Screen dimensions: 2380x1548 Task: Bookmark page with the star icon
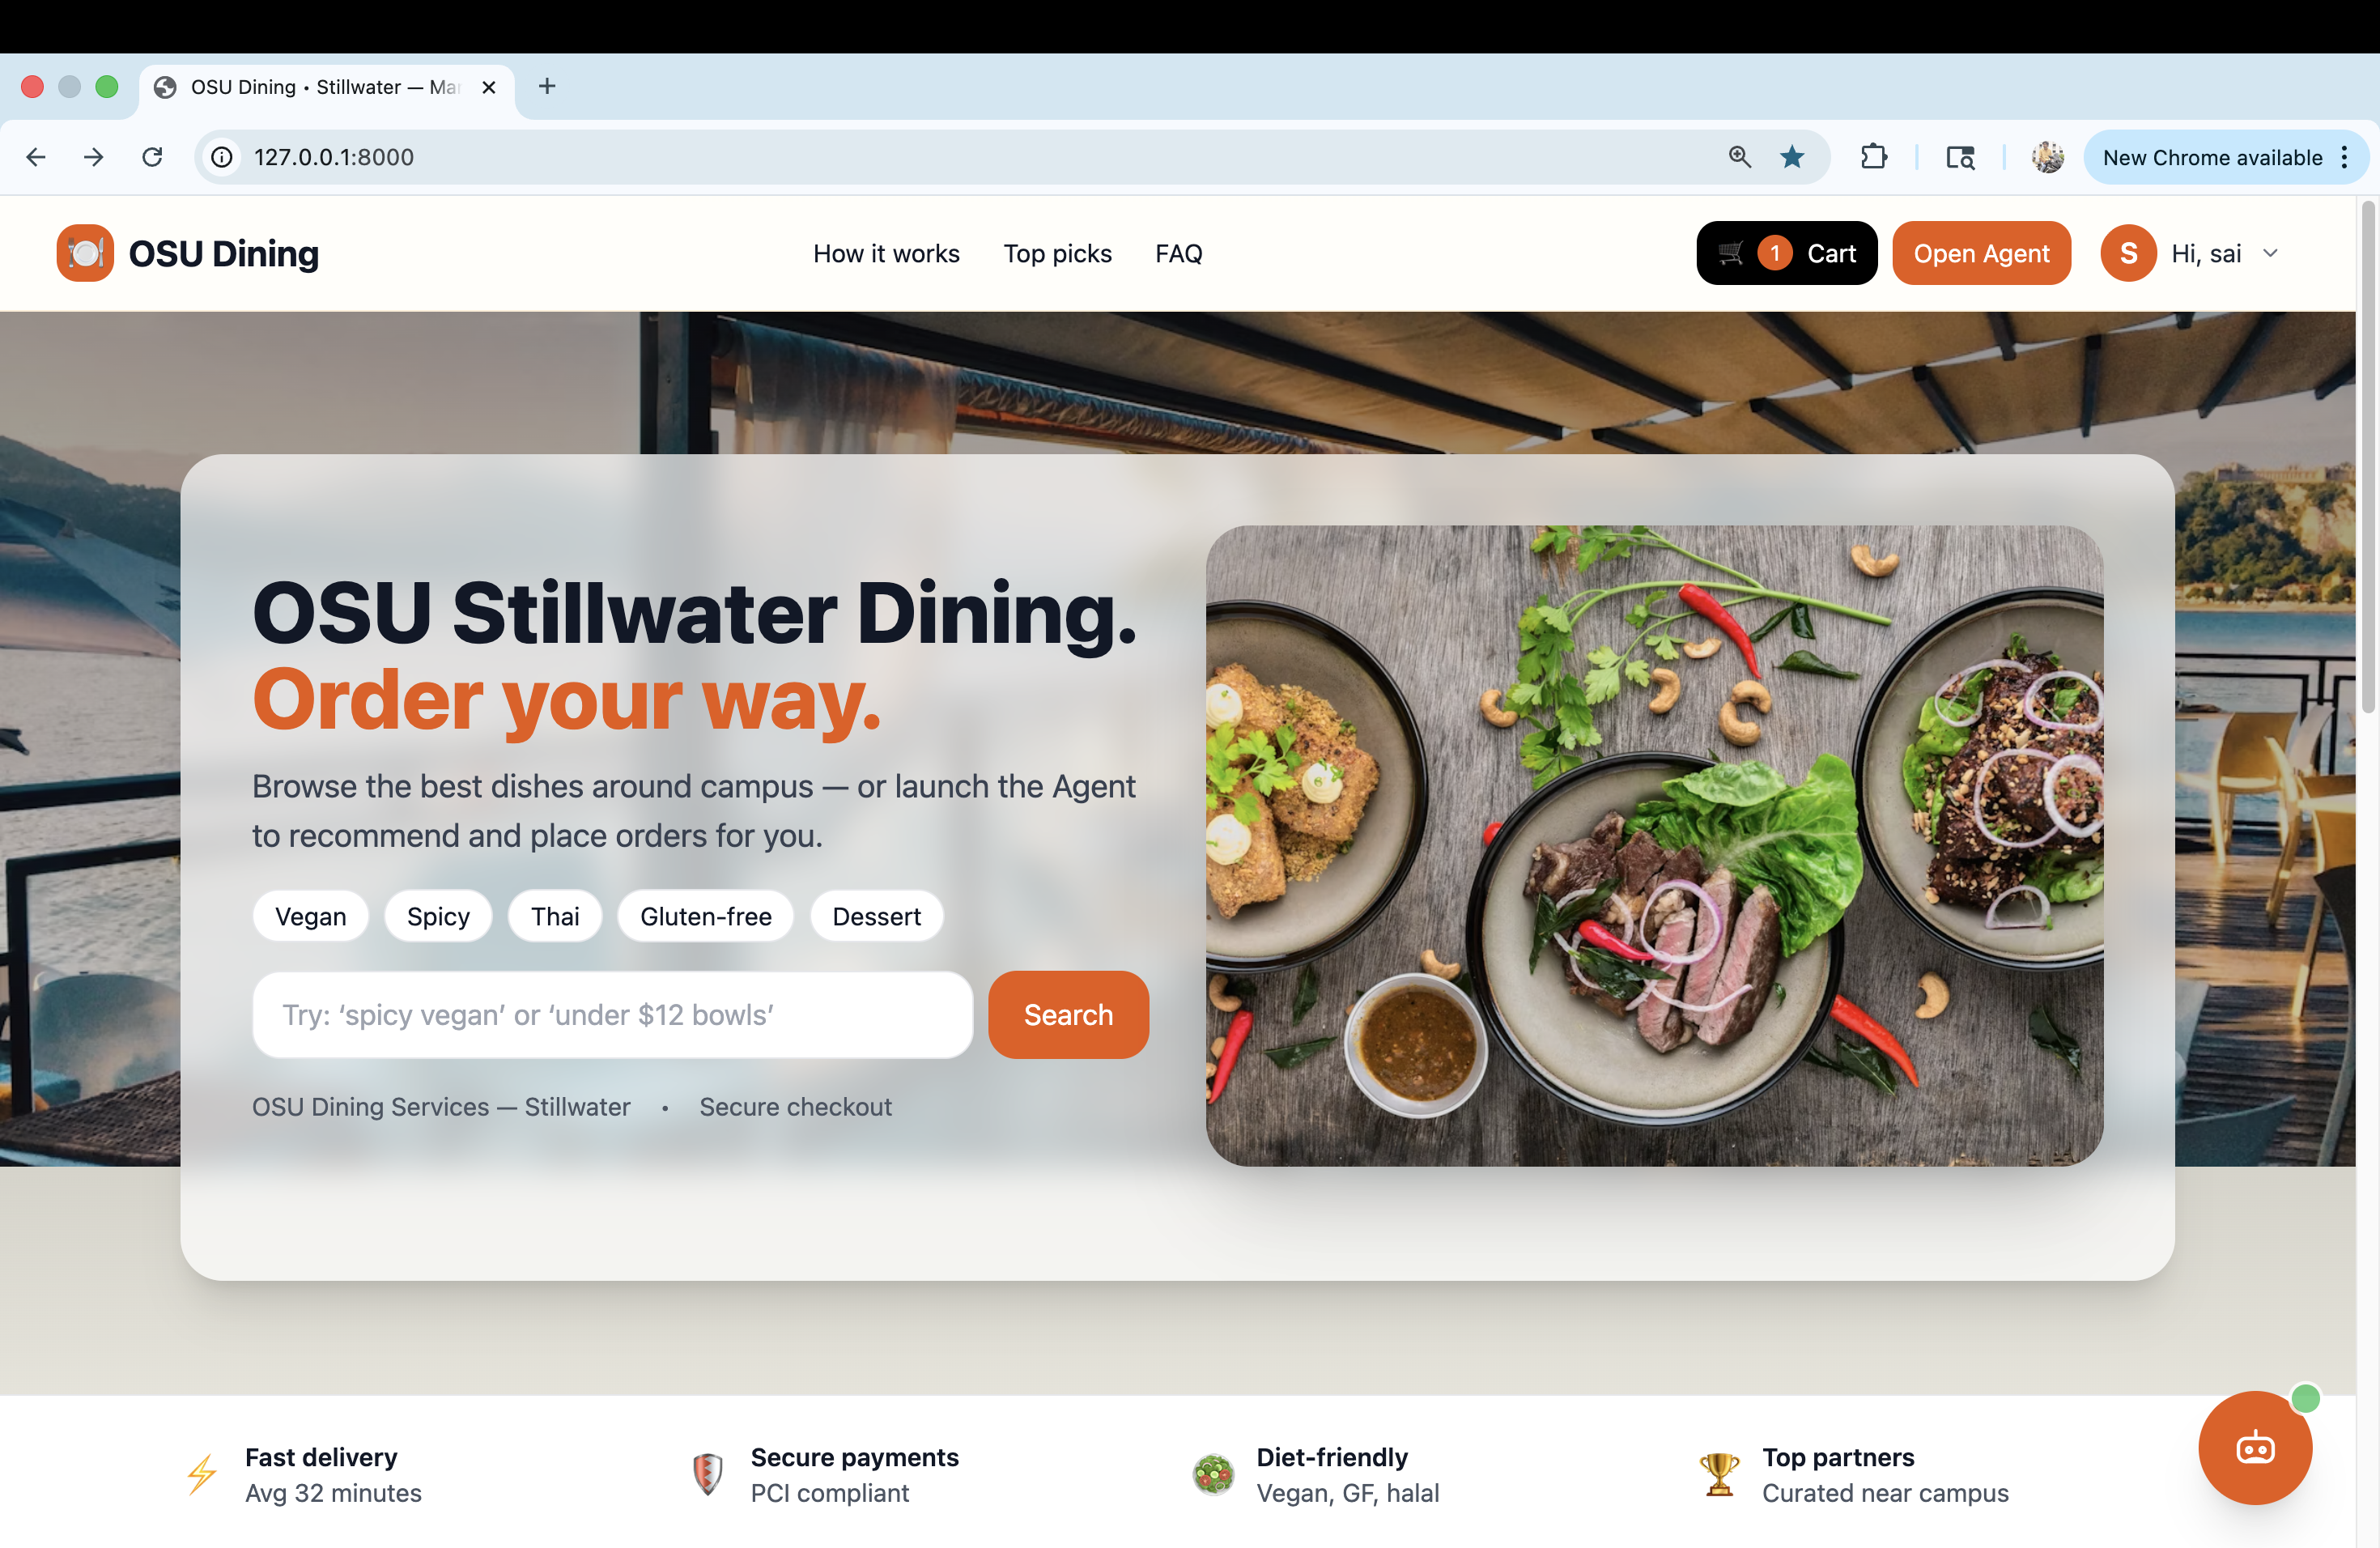[x=1792, y=157]
